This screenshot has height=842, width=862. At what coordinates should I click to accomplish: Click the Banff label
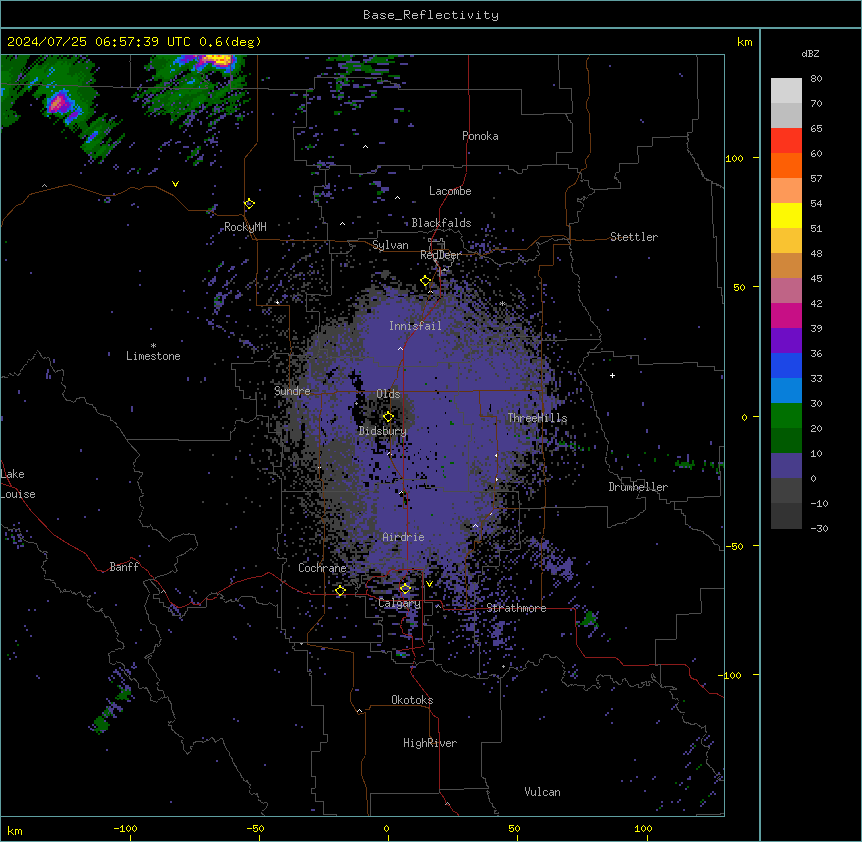point(124,567)
